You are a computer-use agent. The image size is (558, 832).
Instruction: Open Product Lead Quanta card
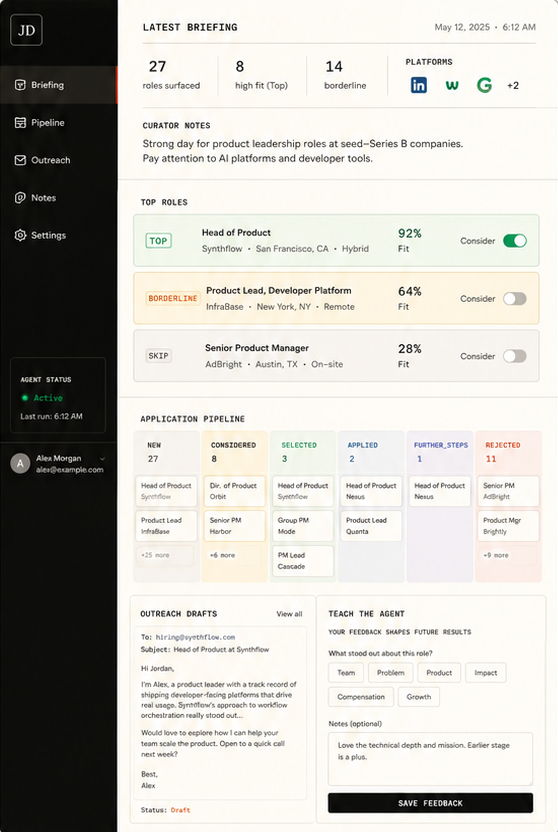click(x=371, y=525)
